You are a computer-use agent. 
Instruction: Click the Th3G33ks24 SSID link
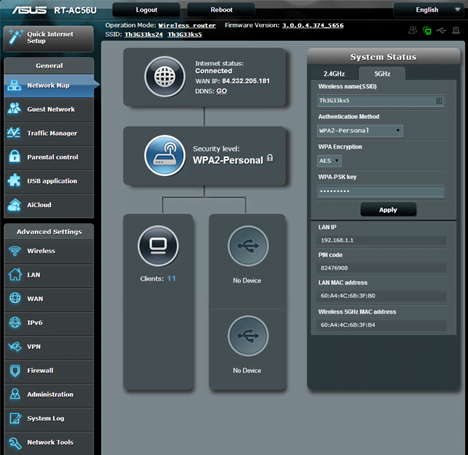(x=144, y=35)
